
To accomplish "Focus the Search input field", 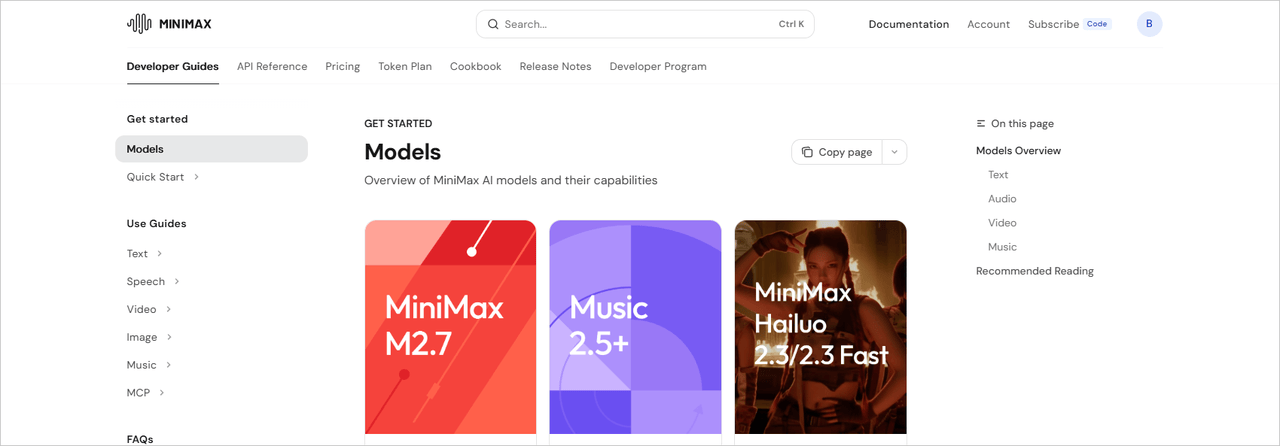I will click(x=638, y=24).
